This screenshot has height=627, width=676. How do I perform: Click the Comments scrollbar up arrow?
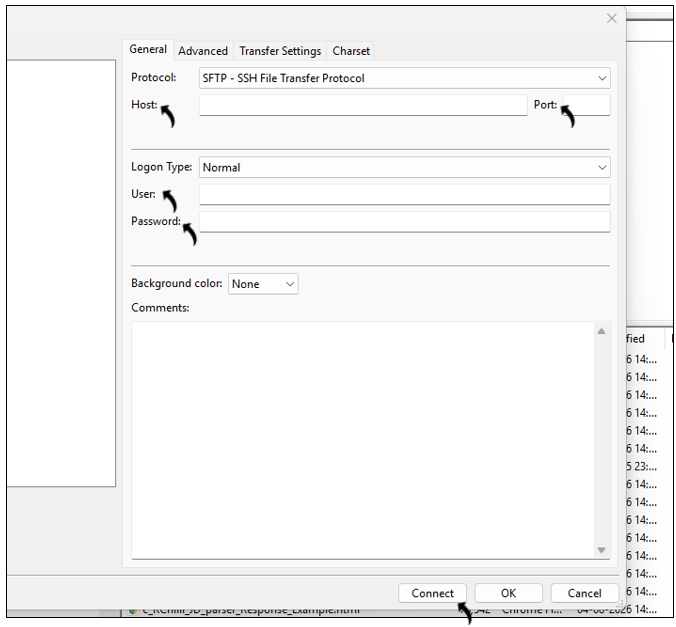(601, 331)
